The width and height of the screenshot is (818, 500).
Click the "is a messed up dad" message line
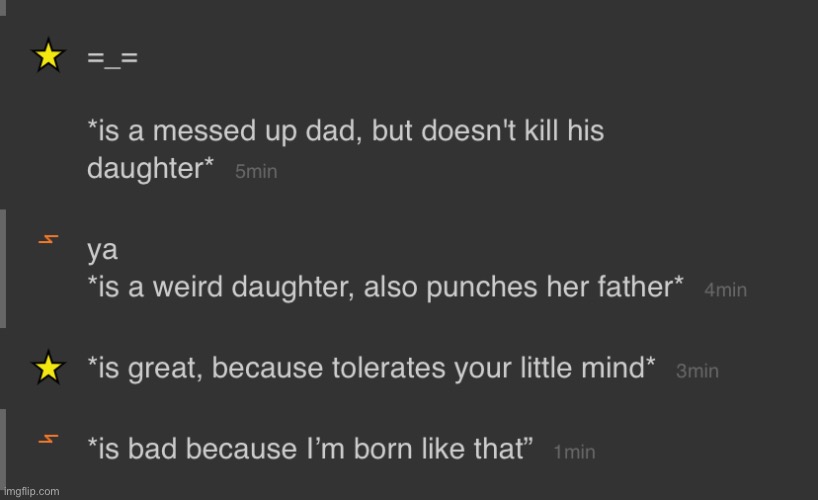[345, 130]
